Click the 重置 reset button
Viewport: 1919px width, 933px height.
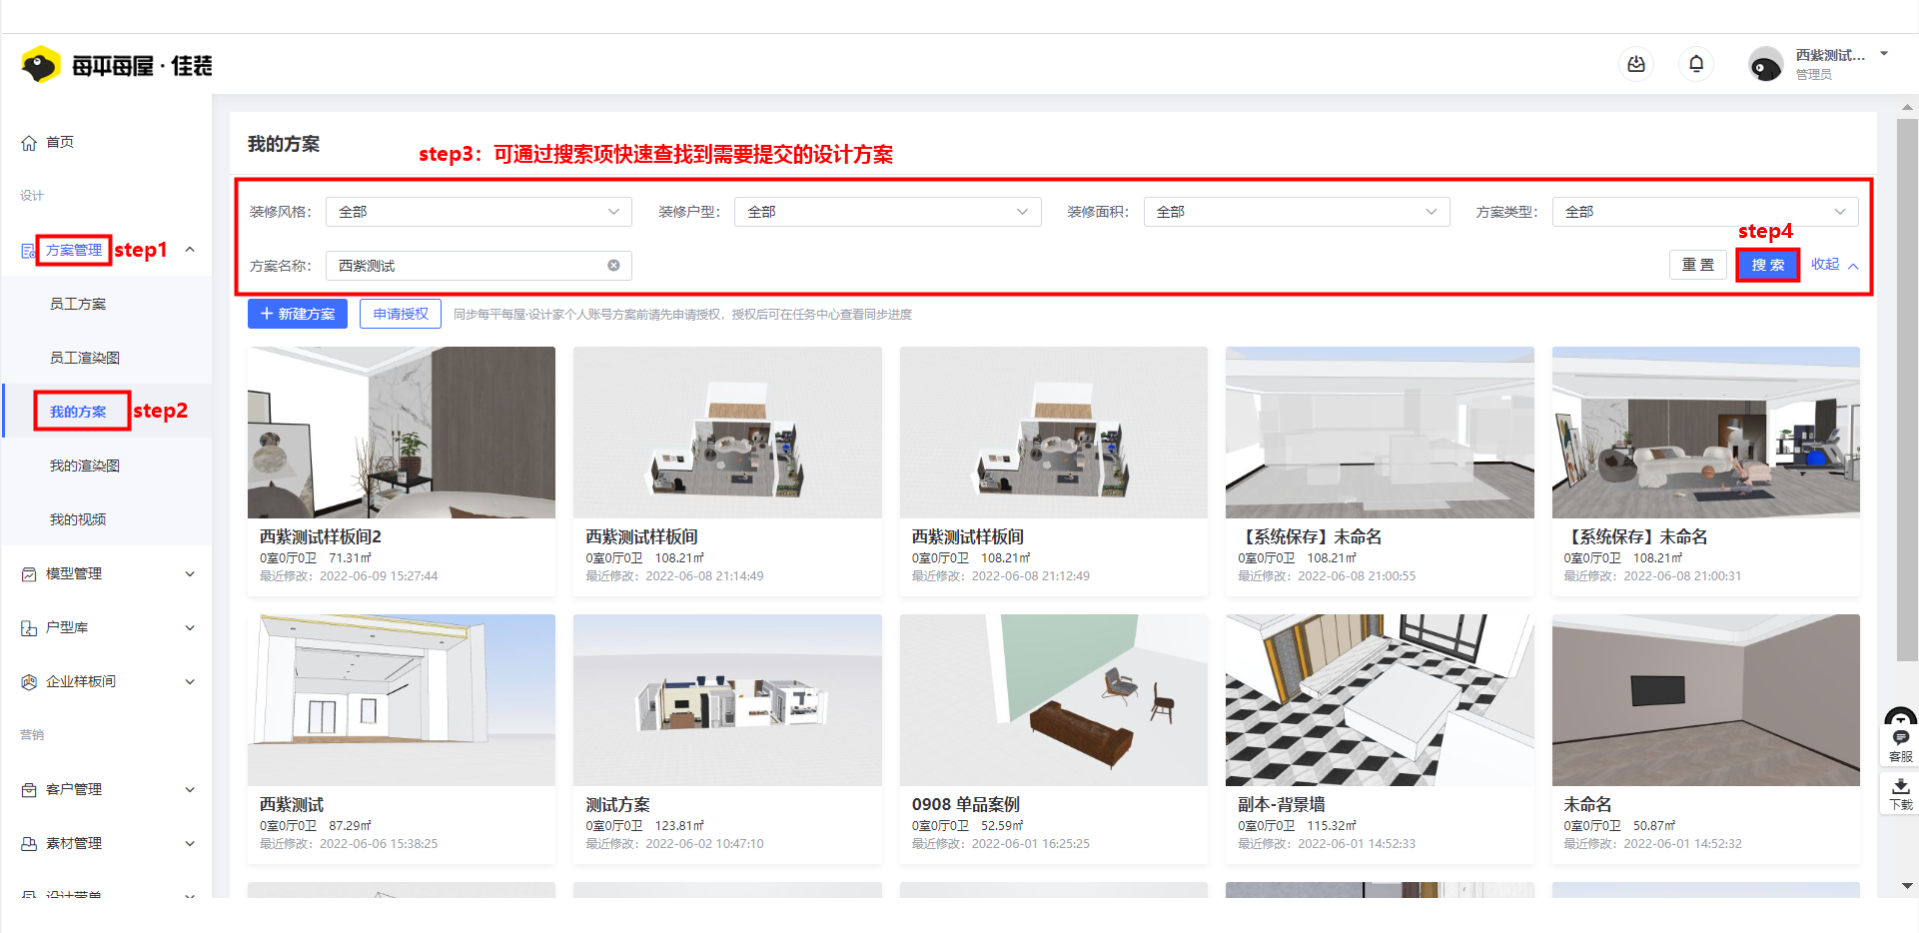click(x=1697, y=265)
